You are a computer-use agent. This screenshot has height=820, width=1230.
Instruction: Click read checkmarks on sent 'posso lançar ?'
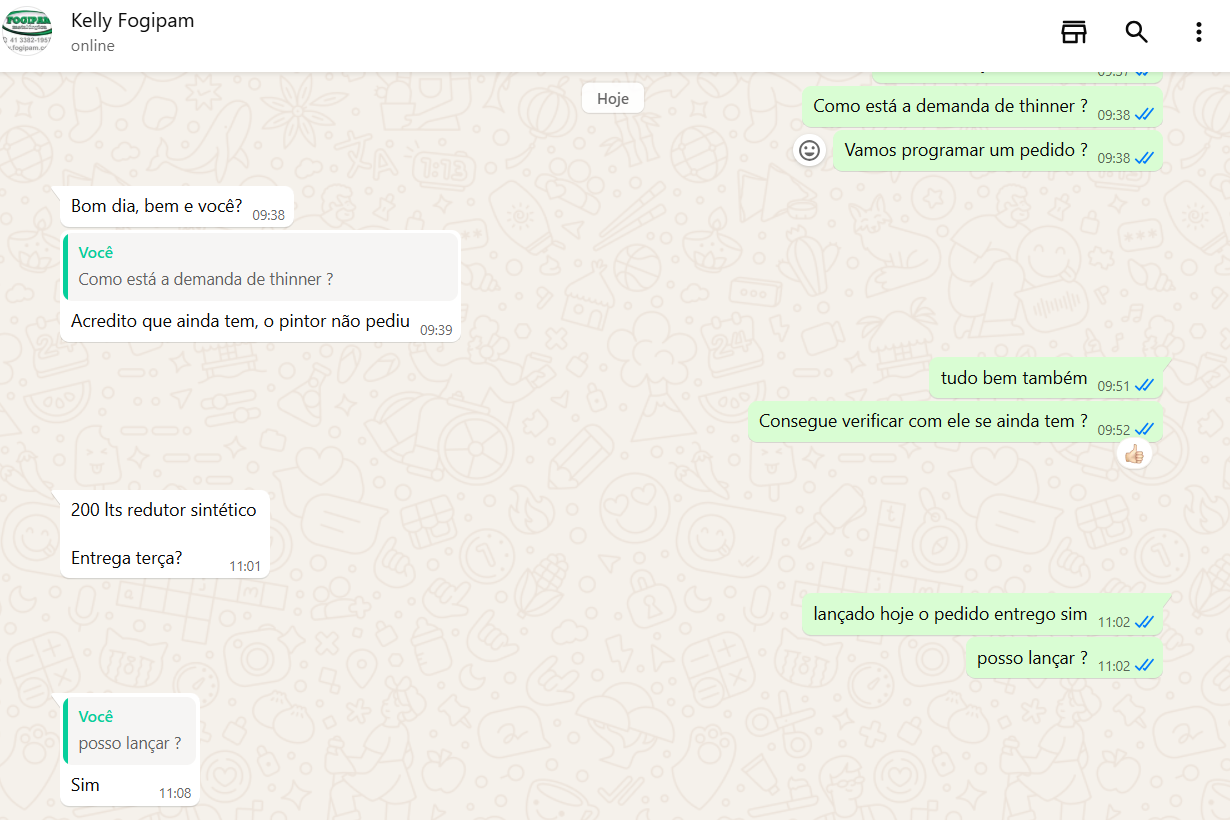pyautogui.click(x=1144, y=666)
